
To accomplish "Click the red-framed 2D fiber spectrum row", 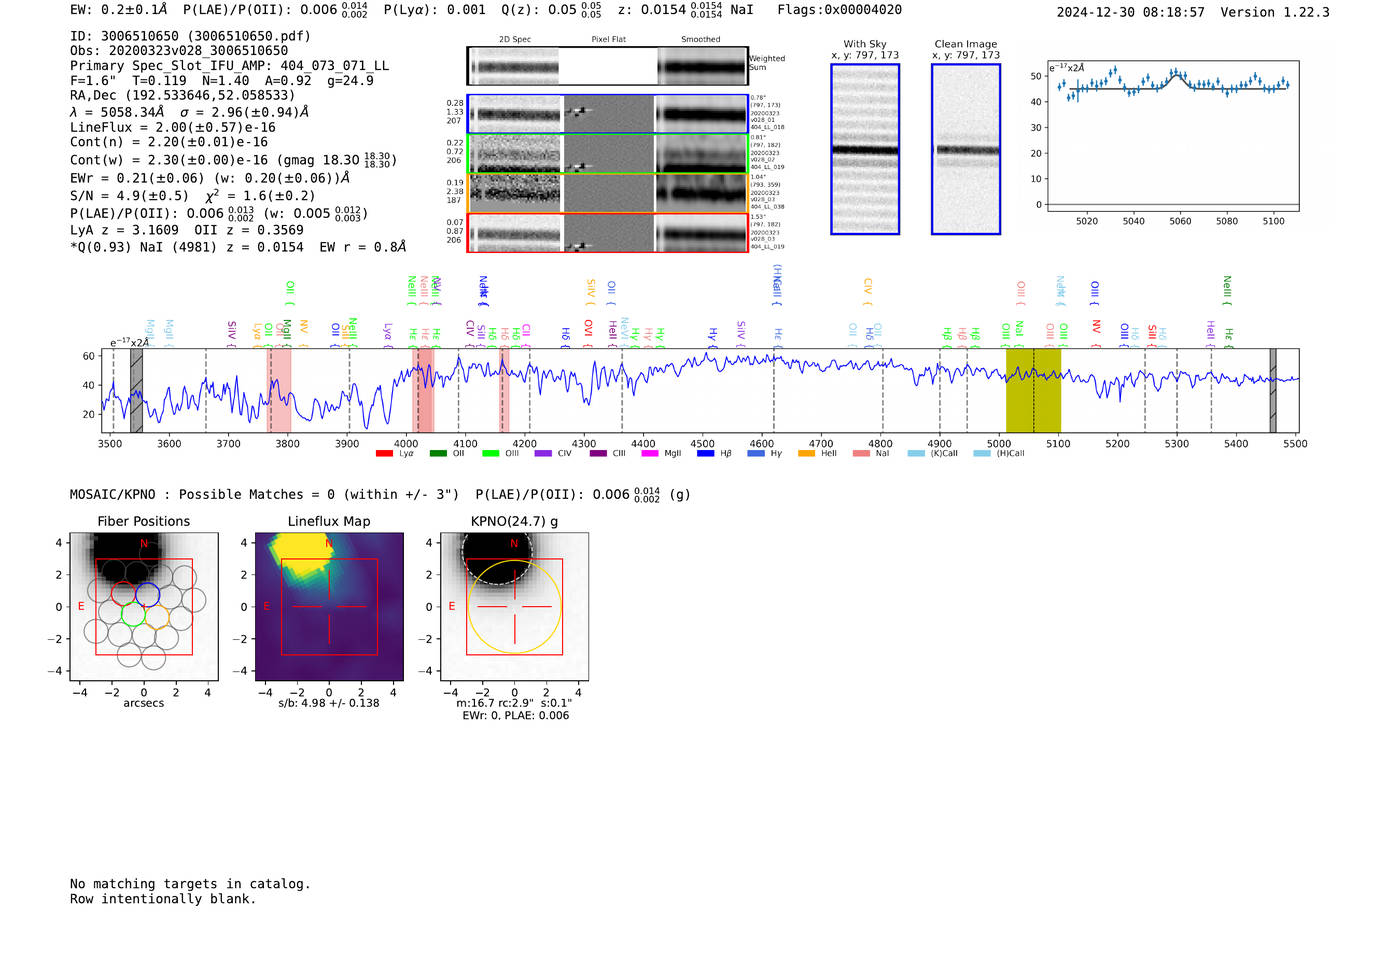I will coord(607,232).
